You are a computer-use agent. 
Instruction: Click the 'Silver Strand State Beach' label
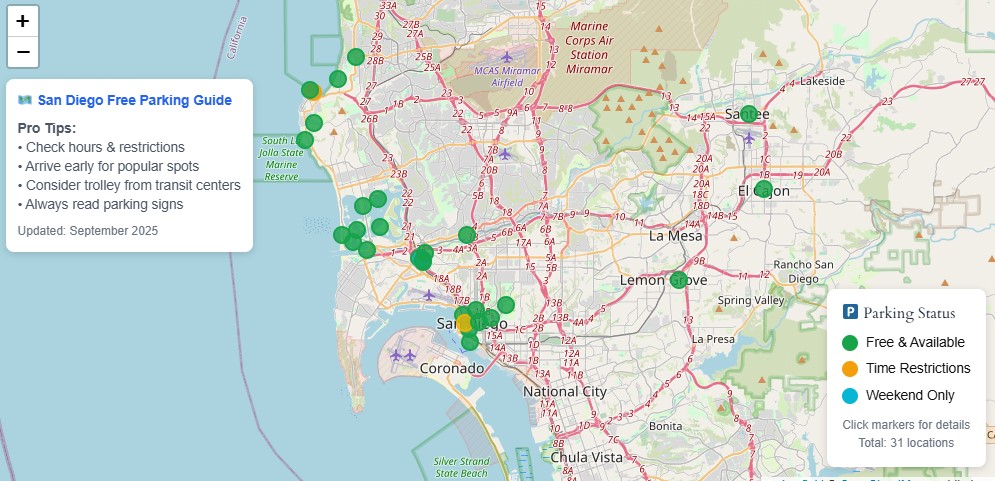(461, 467)
